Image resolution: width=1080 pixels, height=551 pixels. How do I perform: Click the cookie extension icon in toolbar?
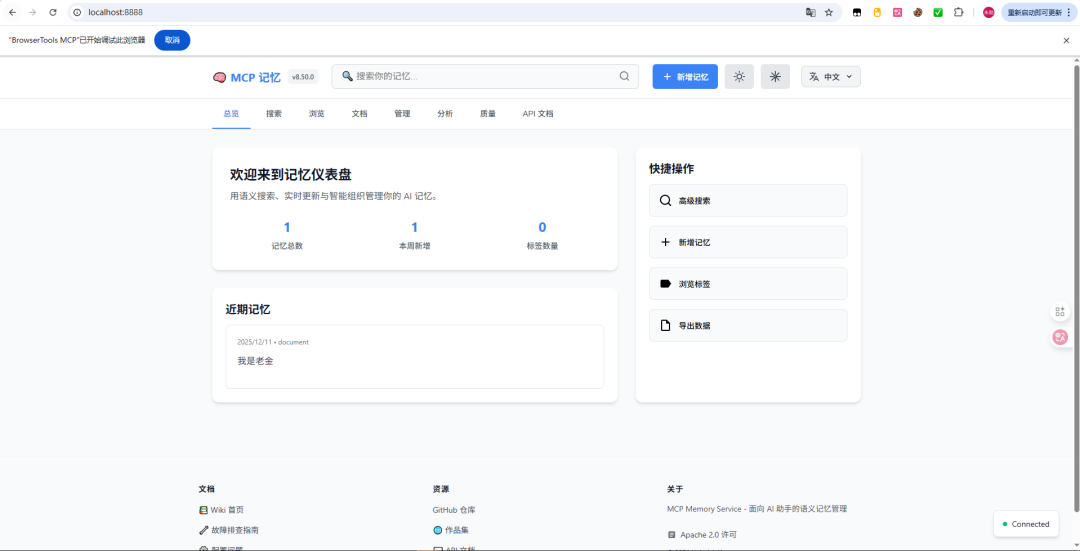coord(918,12)
